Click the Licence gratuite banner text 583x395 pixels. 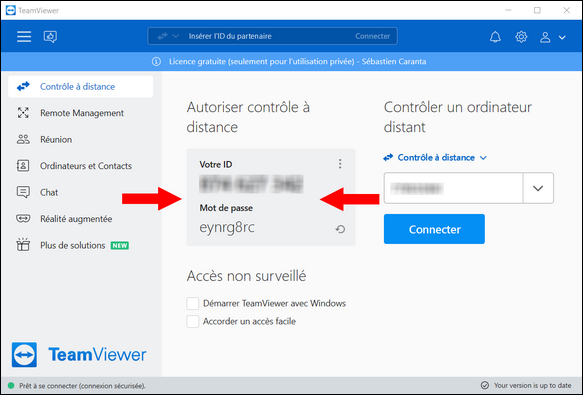(x=297, y=61)
